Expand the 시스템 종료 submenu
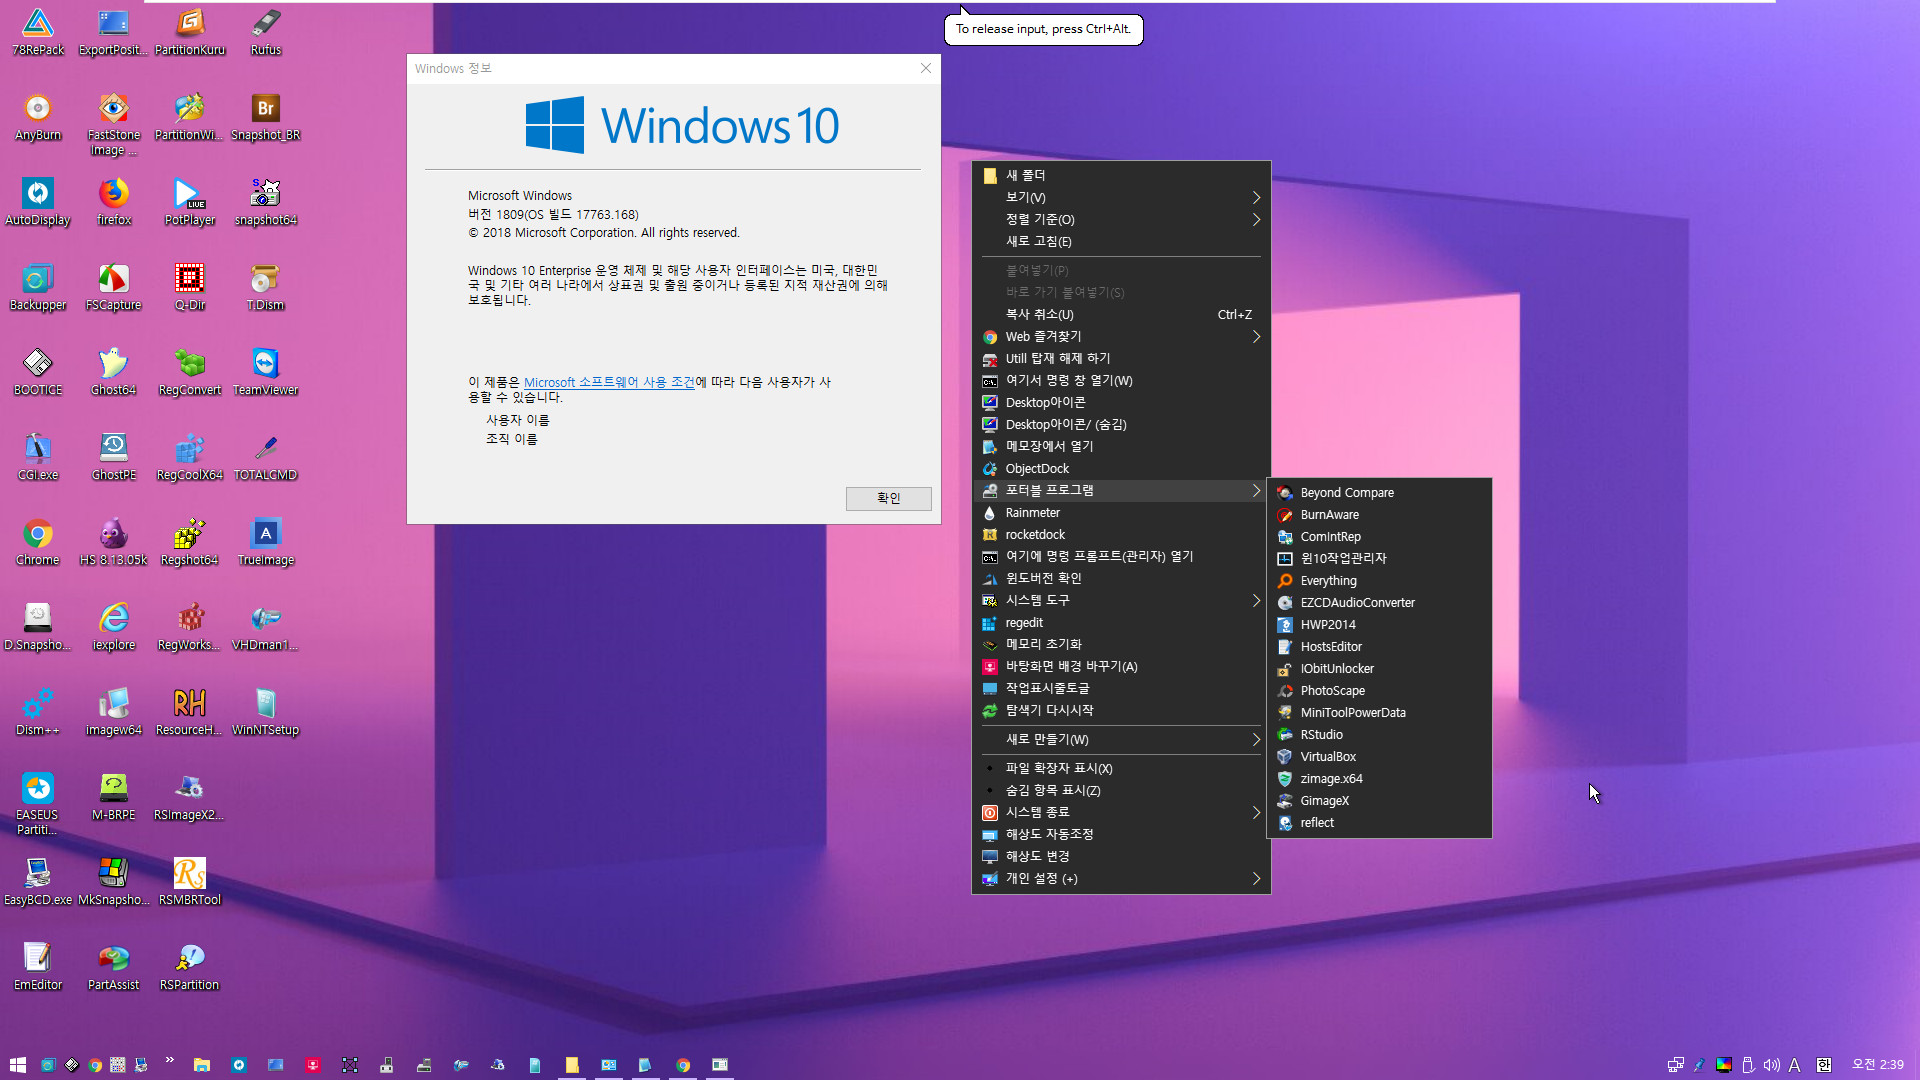 click(1121, 812)
